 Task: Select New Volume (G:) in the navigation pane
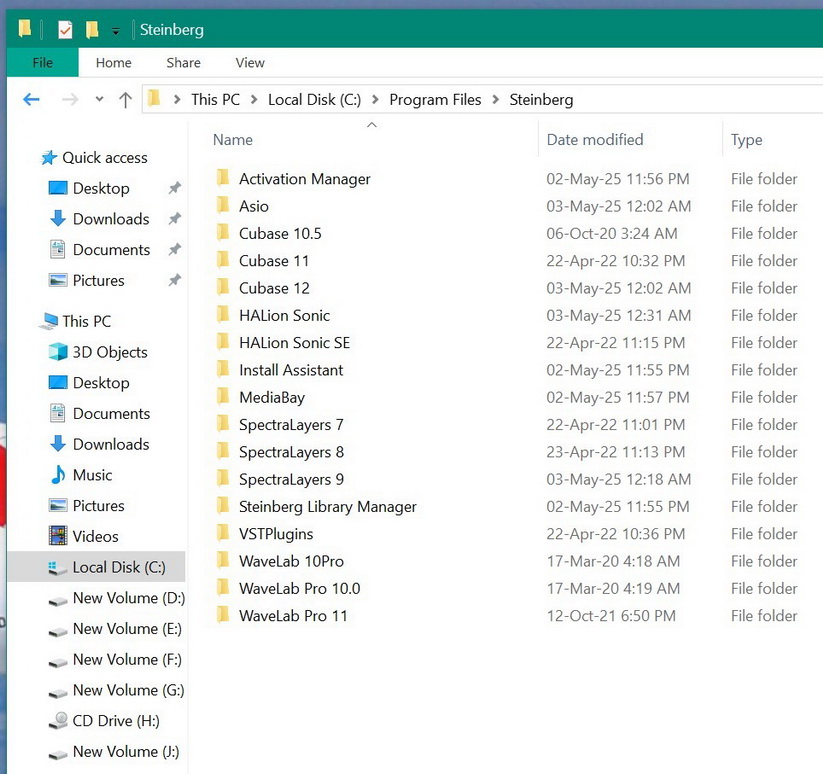(x=129, y=690)
